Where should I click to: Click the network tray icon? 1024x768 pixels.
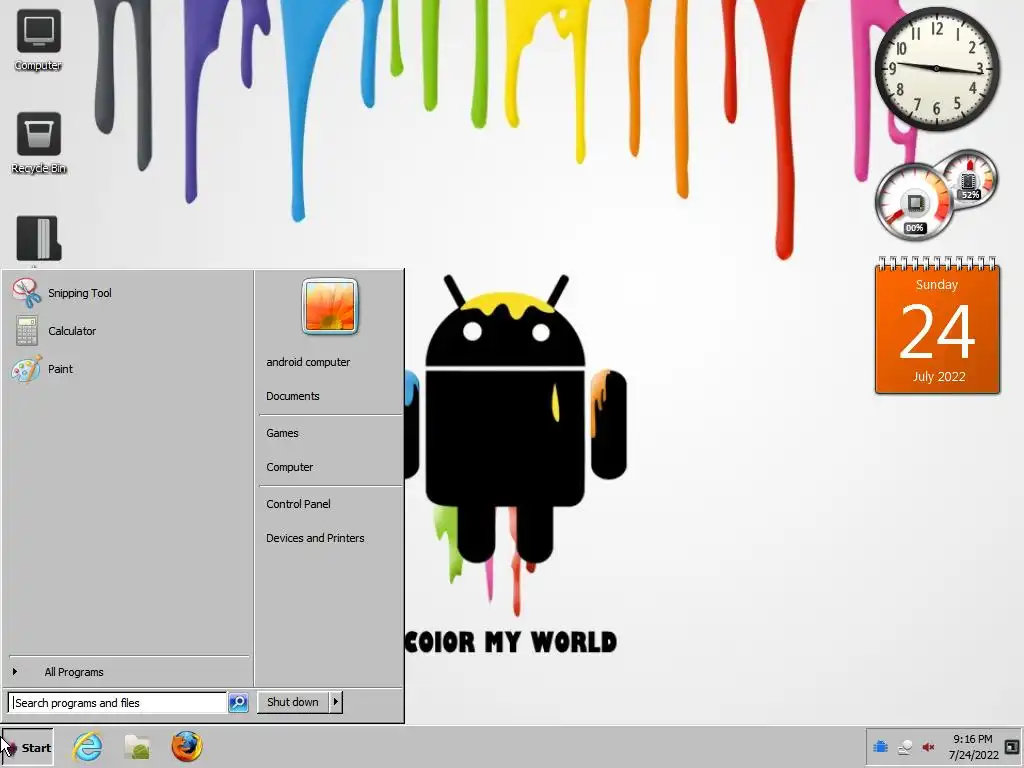(x=904, y=747)
